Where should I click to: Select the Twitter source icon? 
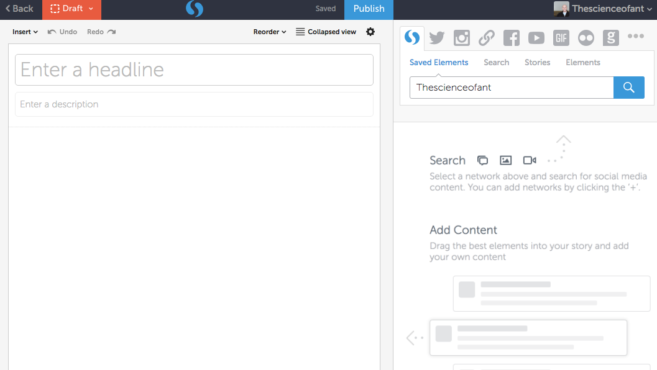(x=437, y=38)
